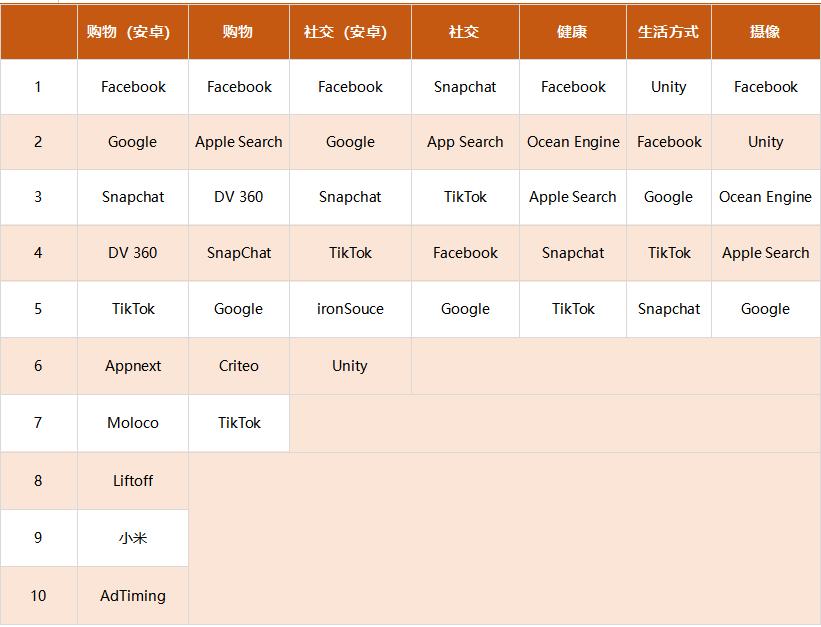This screenshot has width=821, height=627.
Task: Select the Appnext cell
Action: pyautogui.click(x=133, y=366)
